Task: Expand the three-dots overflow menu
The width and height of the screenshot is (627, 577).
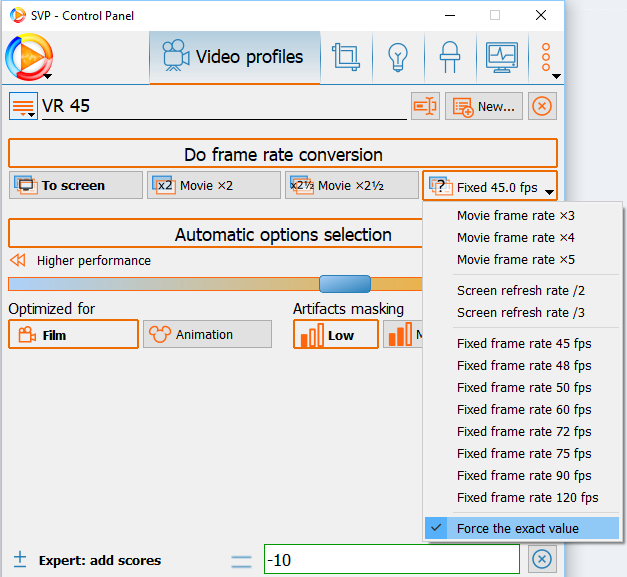Action: pos(547,59)
